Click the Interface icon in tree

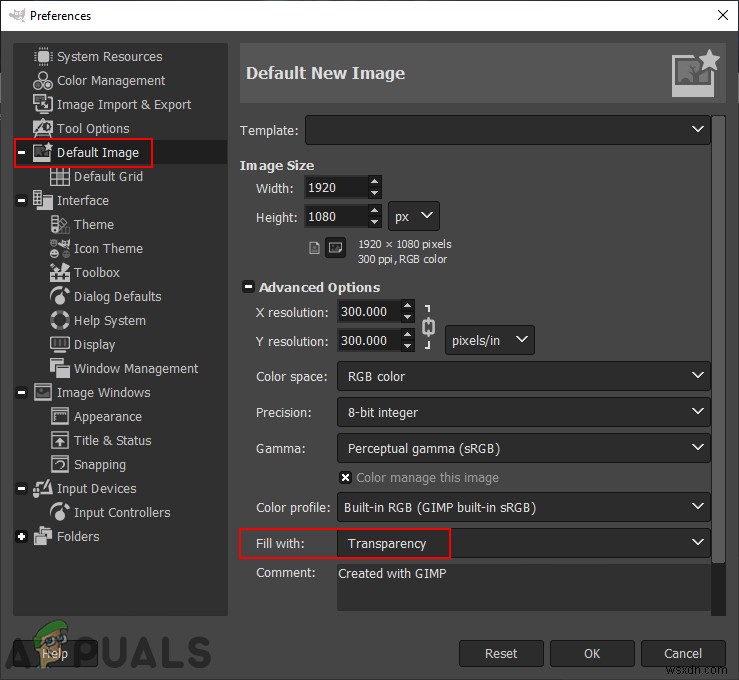click(x=43, y=200)
